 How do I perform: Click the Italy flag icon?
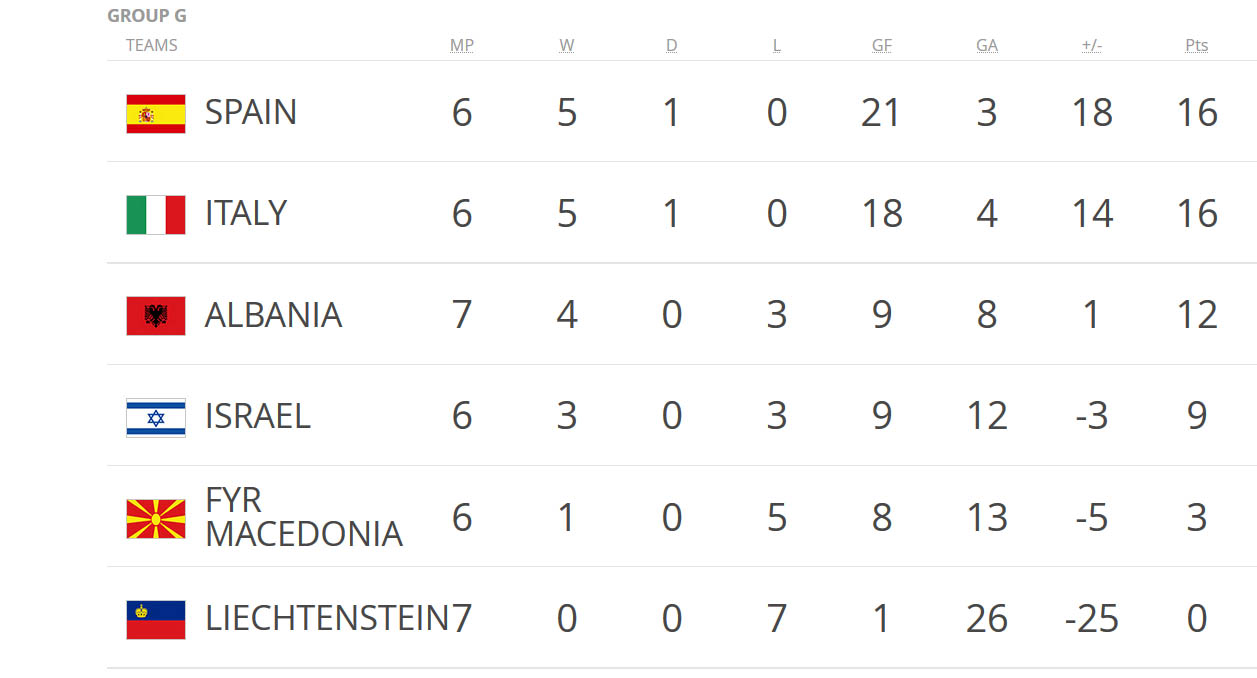[156, 214]
